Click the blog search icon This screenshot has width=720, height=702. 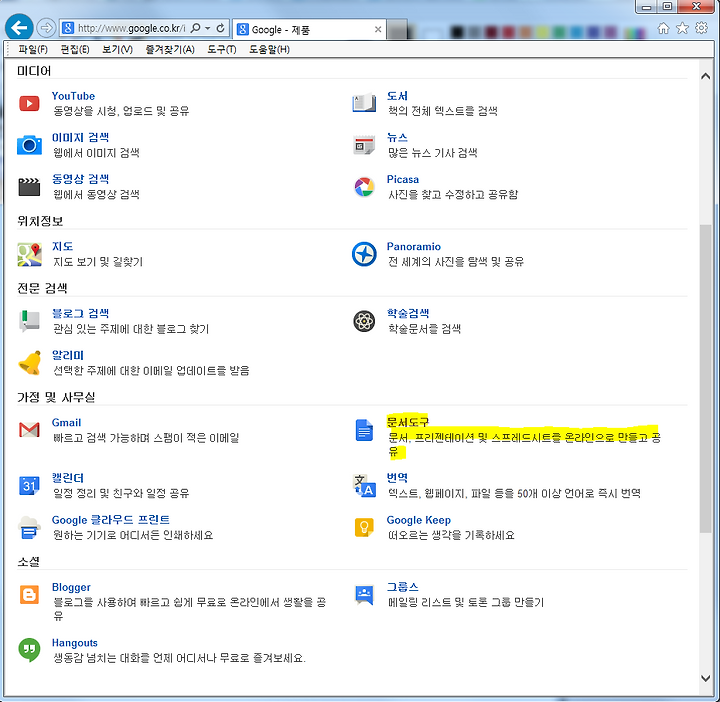pyautogui.click(x=29, y=321)
